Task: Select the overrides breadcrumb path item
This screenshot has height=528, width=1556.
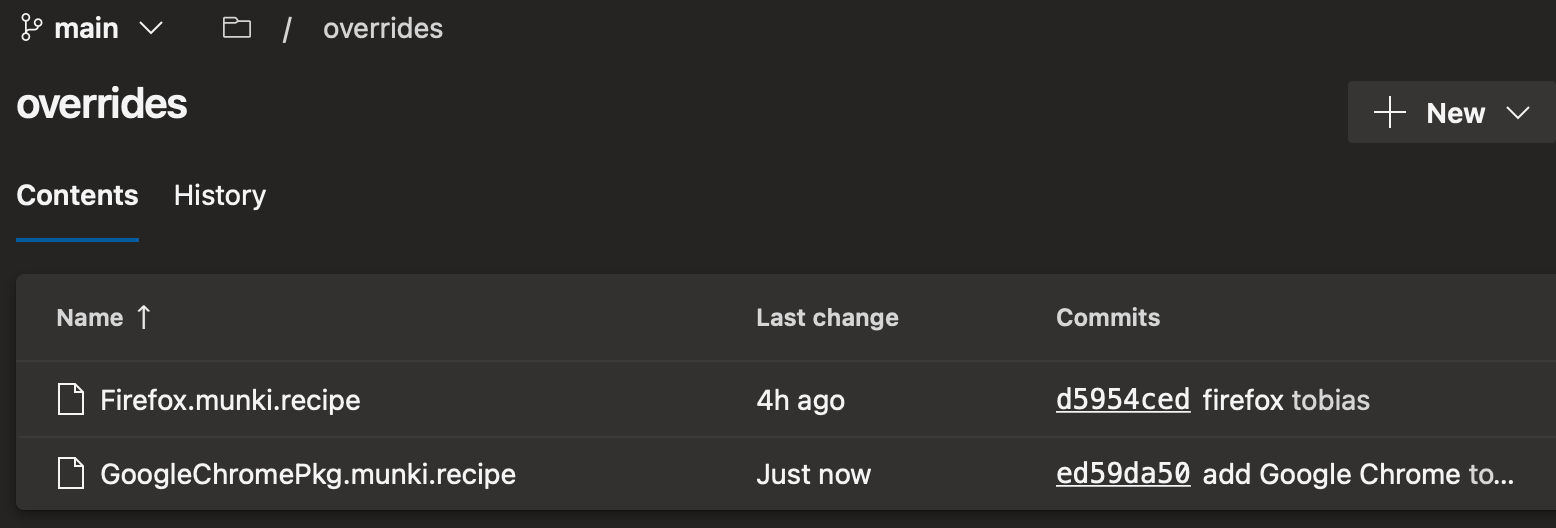Action: [x=382, y=29]
